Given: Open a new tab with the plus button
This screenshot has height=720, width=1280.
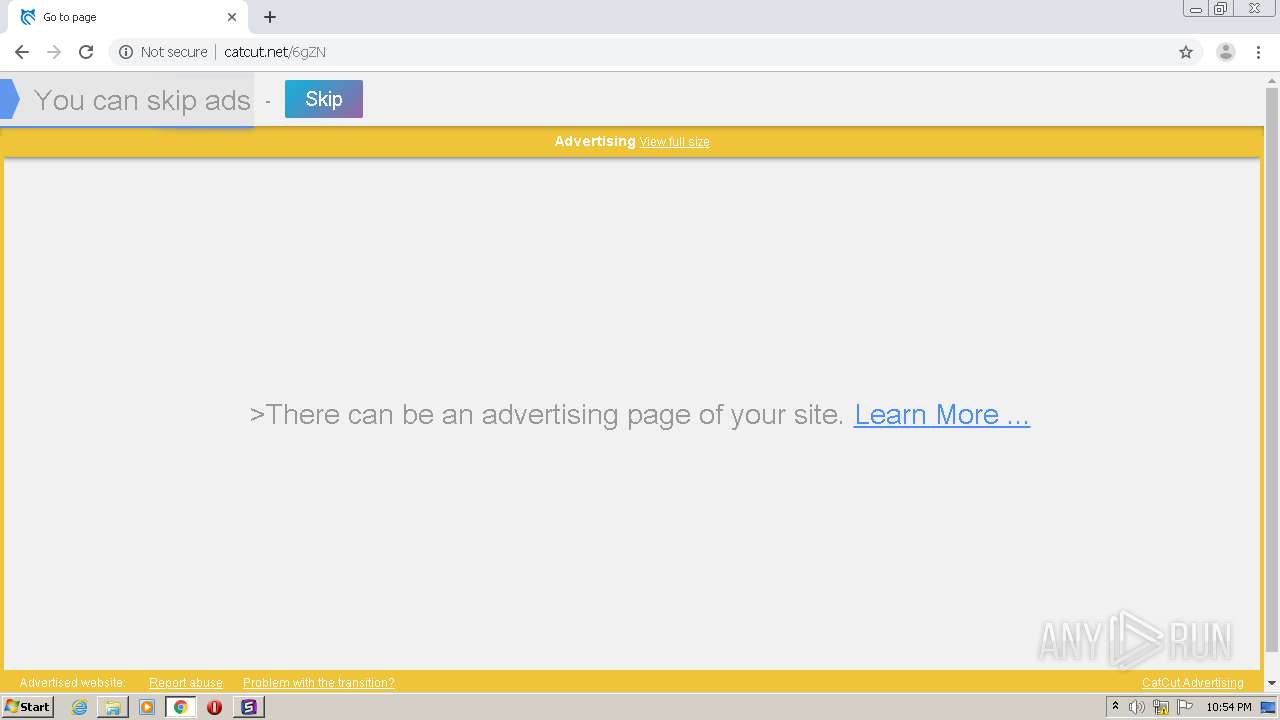Looking at the screenshot, I should point(270,17).
